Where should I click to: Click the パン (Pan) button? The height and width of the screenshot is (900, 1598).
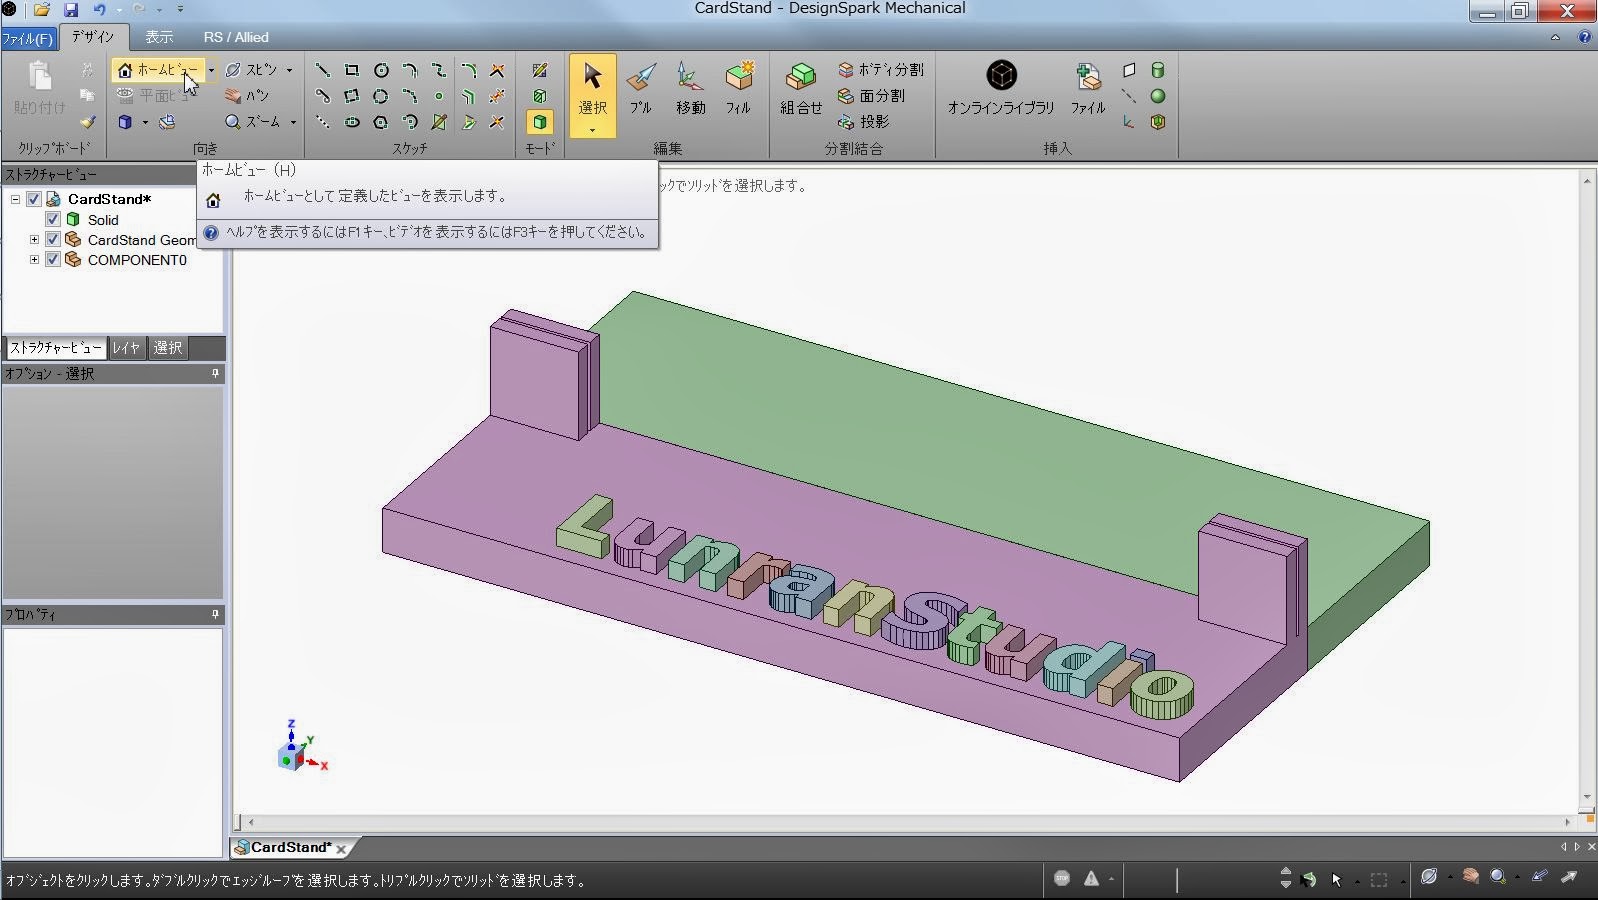[x=246, y=96]
